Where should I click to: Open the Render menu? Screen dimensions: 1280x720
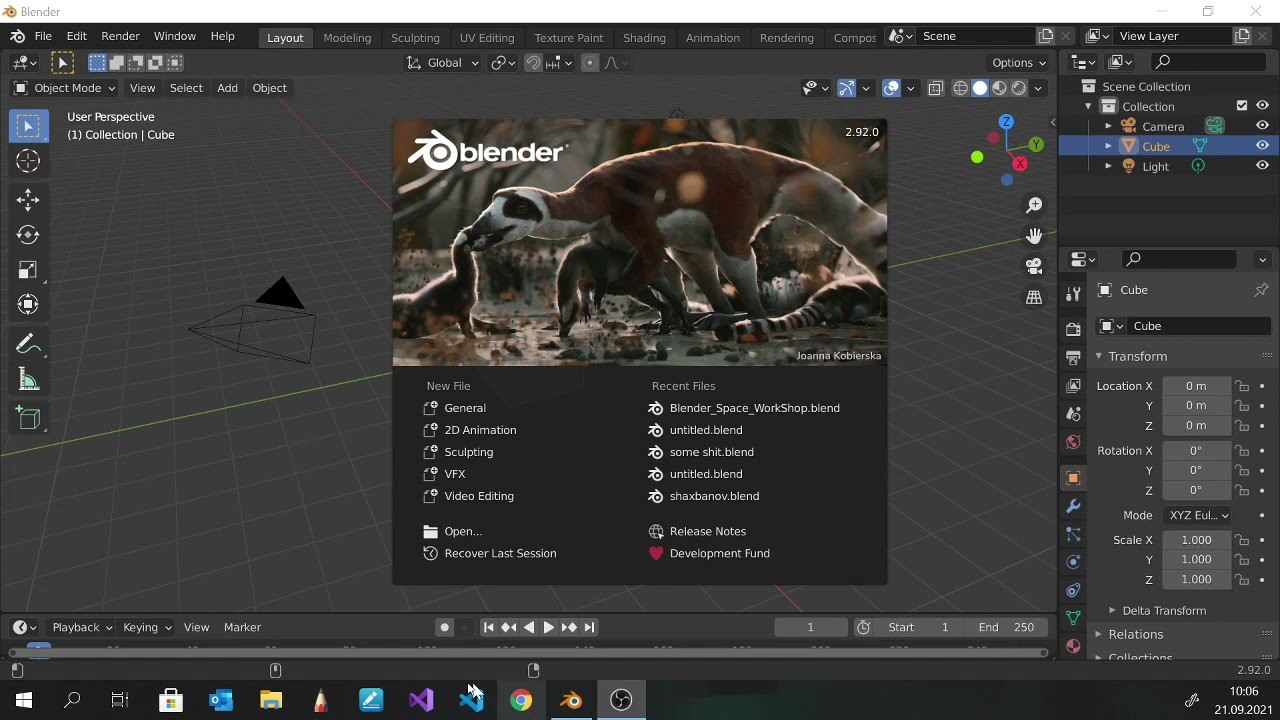(120, 36)
